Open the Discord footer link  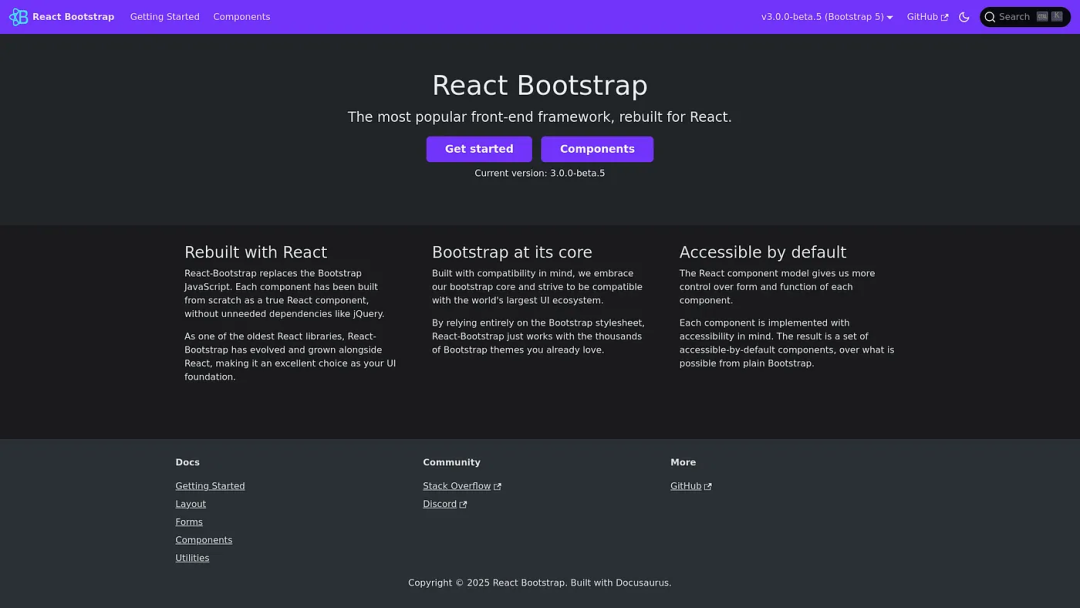(x=440, y=504)
